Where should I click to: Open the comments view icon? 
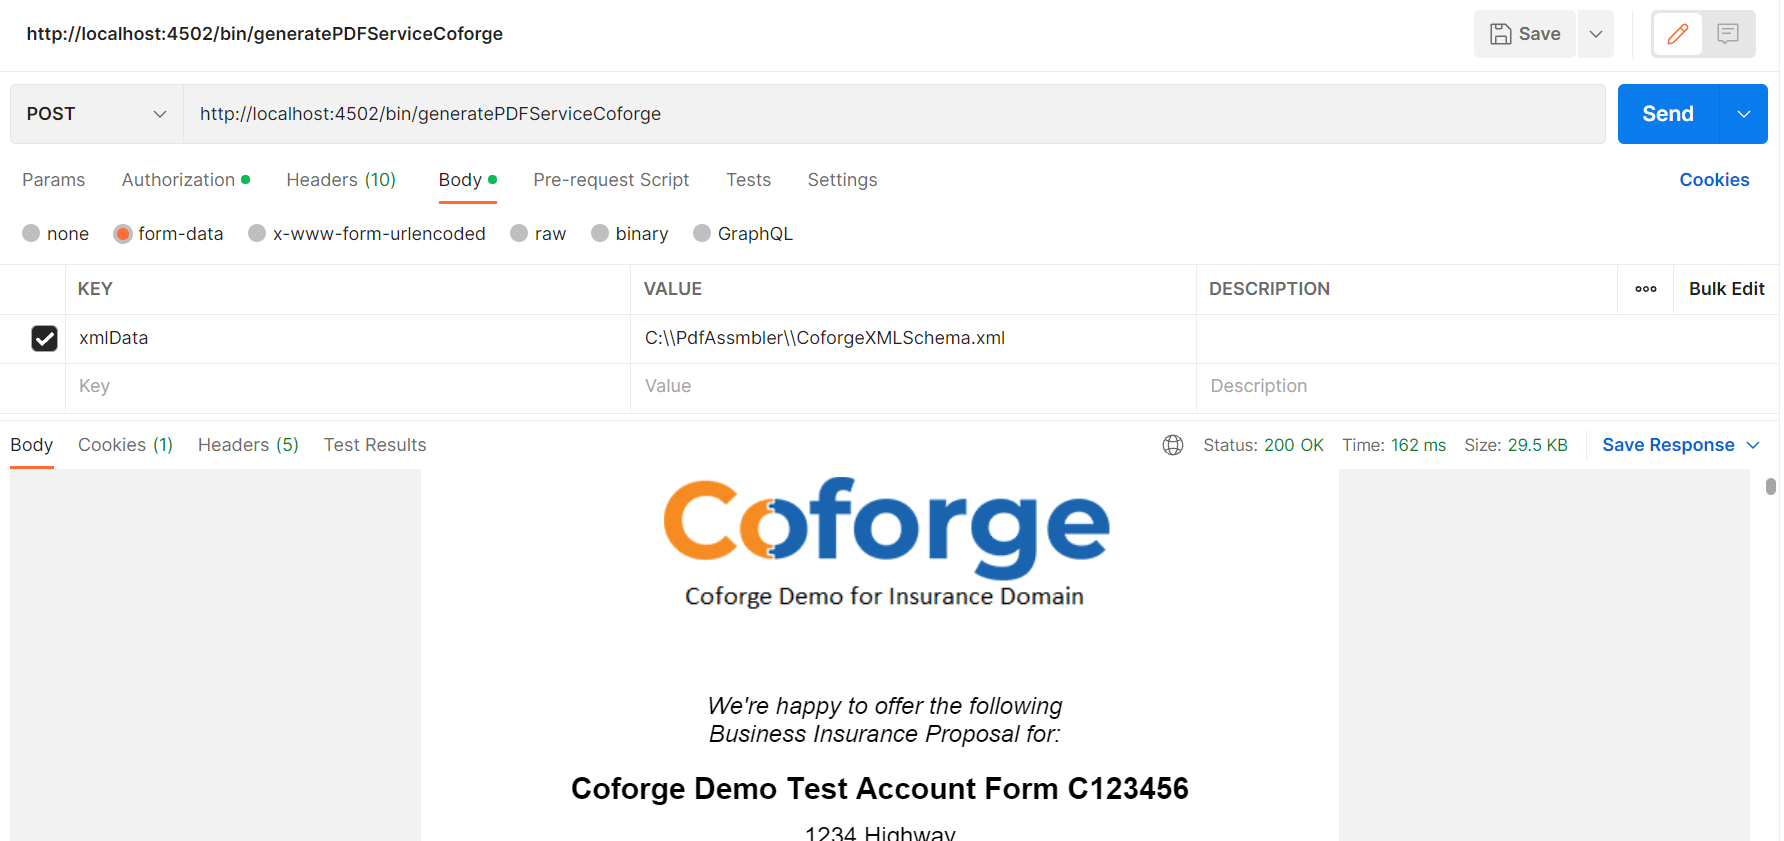[1727, 34]
